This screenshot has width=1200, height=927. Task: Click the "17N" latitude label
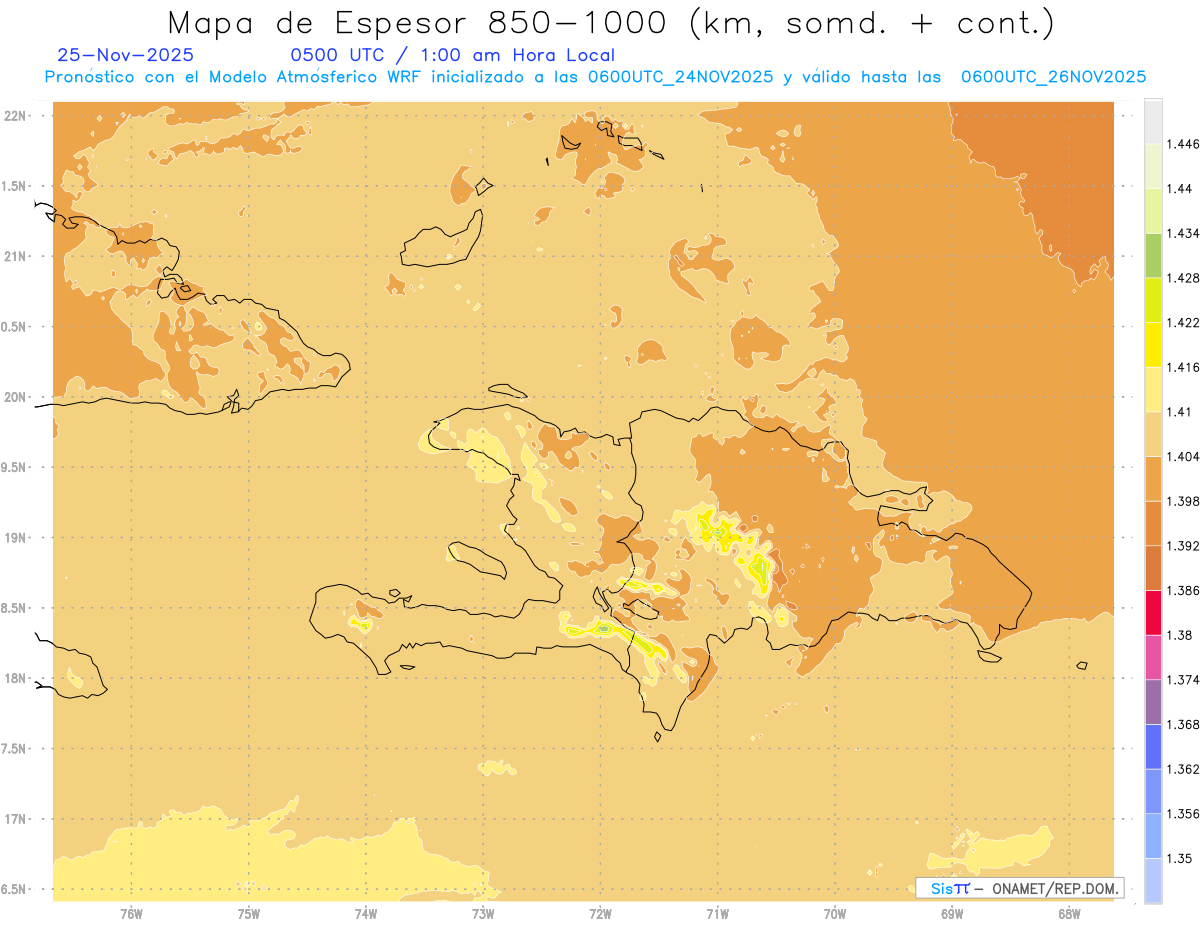coord(15,819)
